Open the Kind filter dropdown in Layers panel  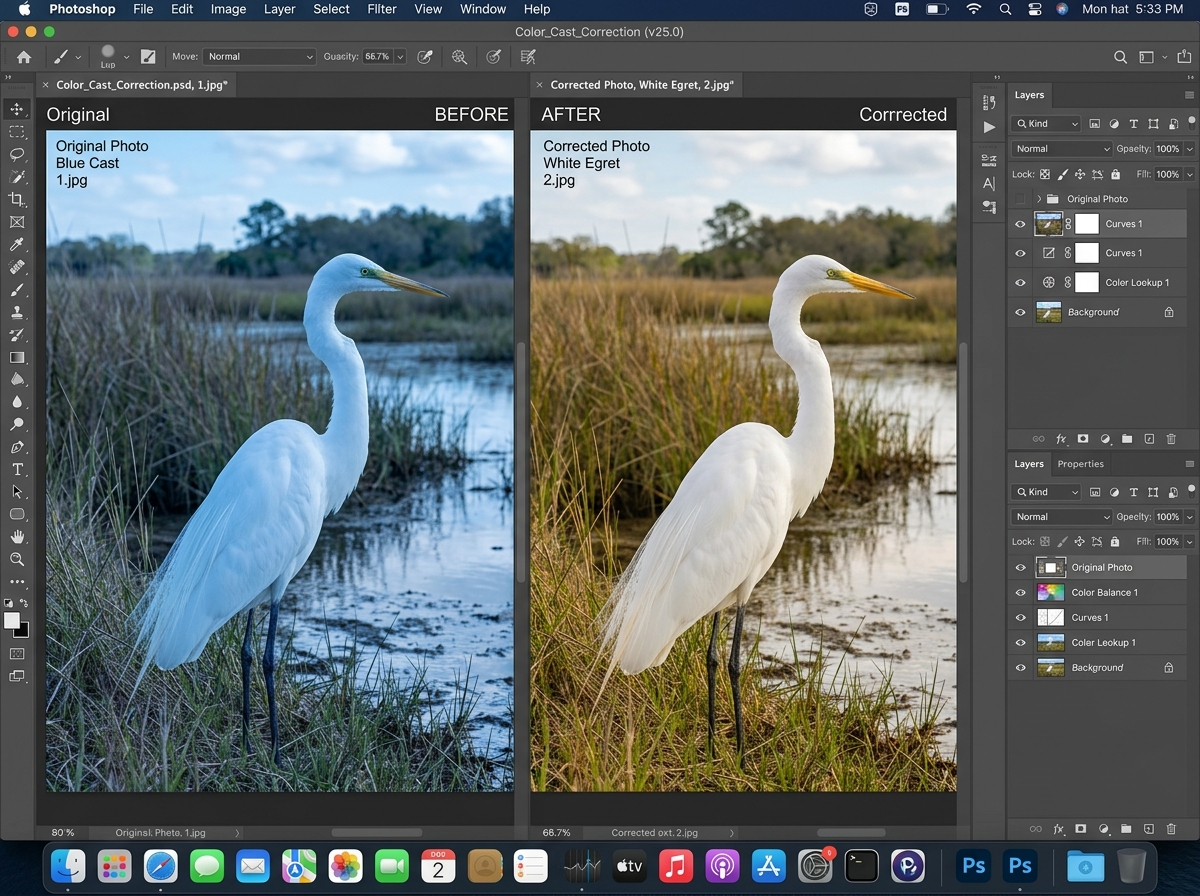(1046, 123)
